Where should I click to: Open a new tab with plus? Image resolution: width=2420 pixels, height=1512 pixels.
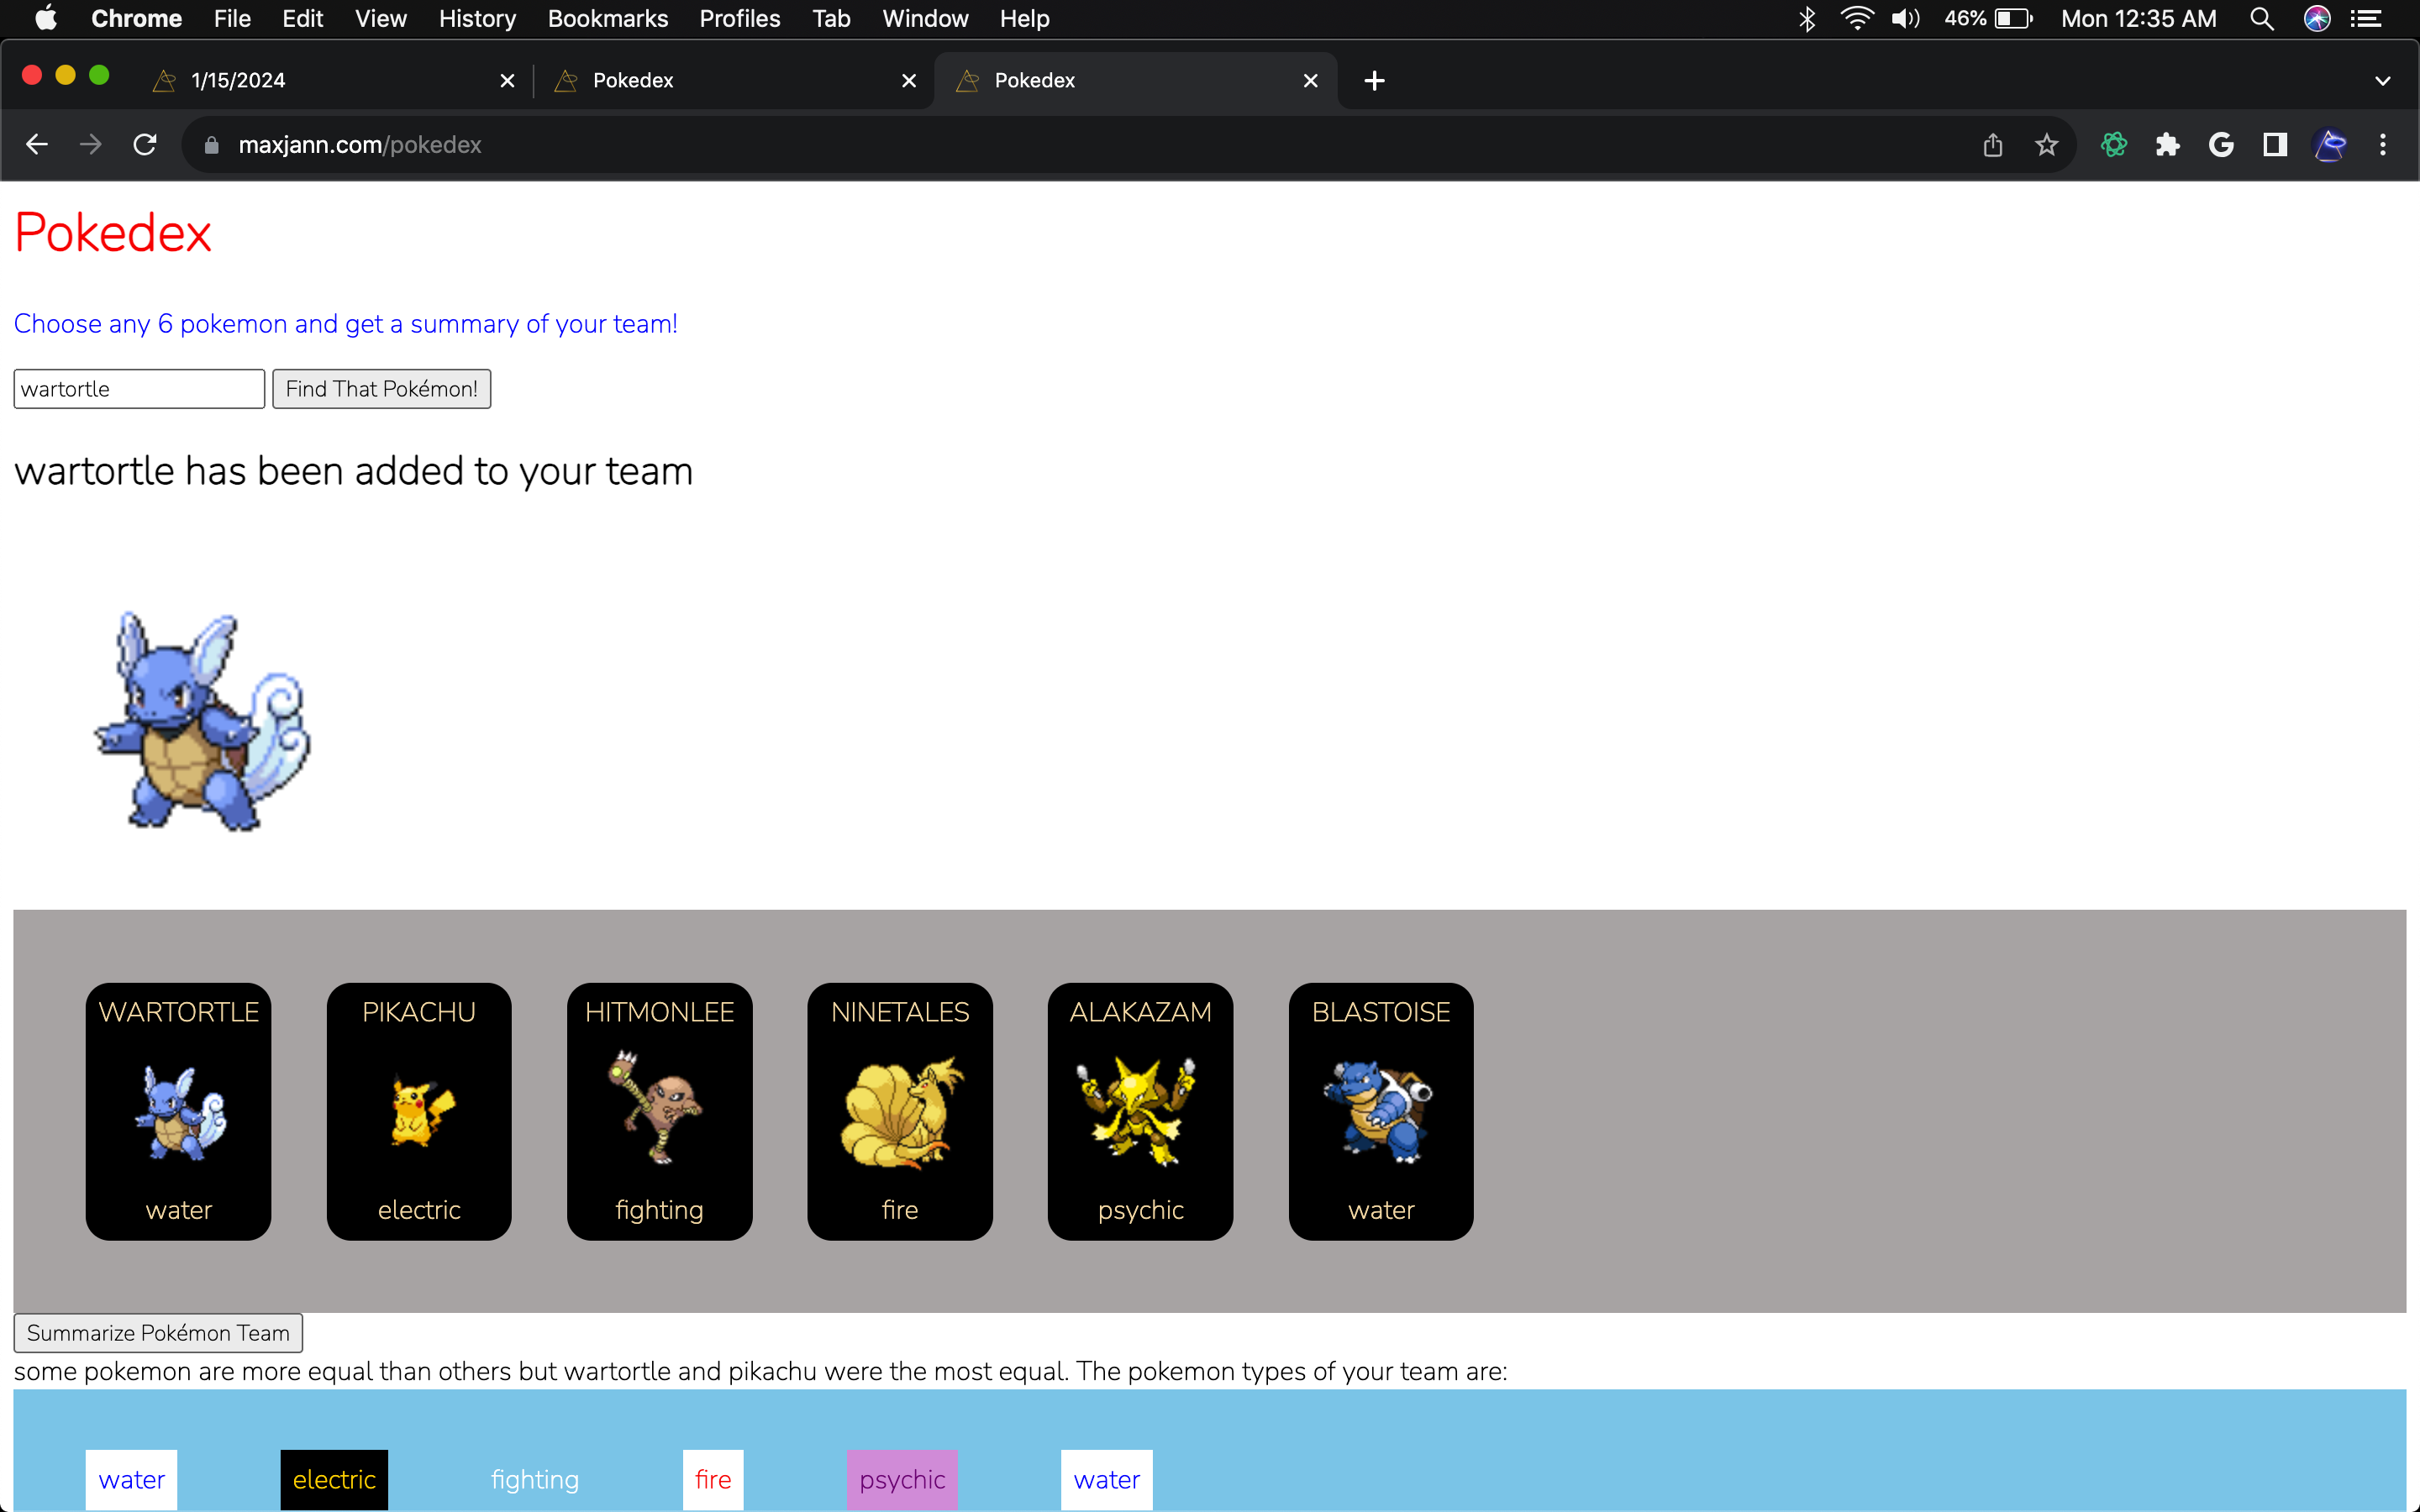[x=1375, y=81]
